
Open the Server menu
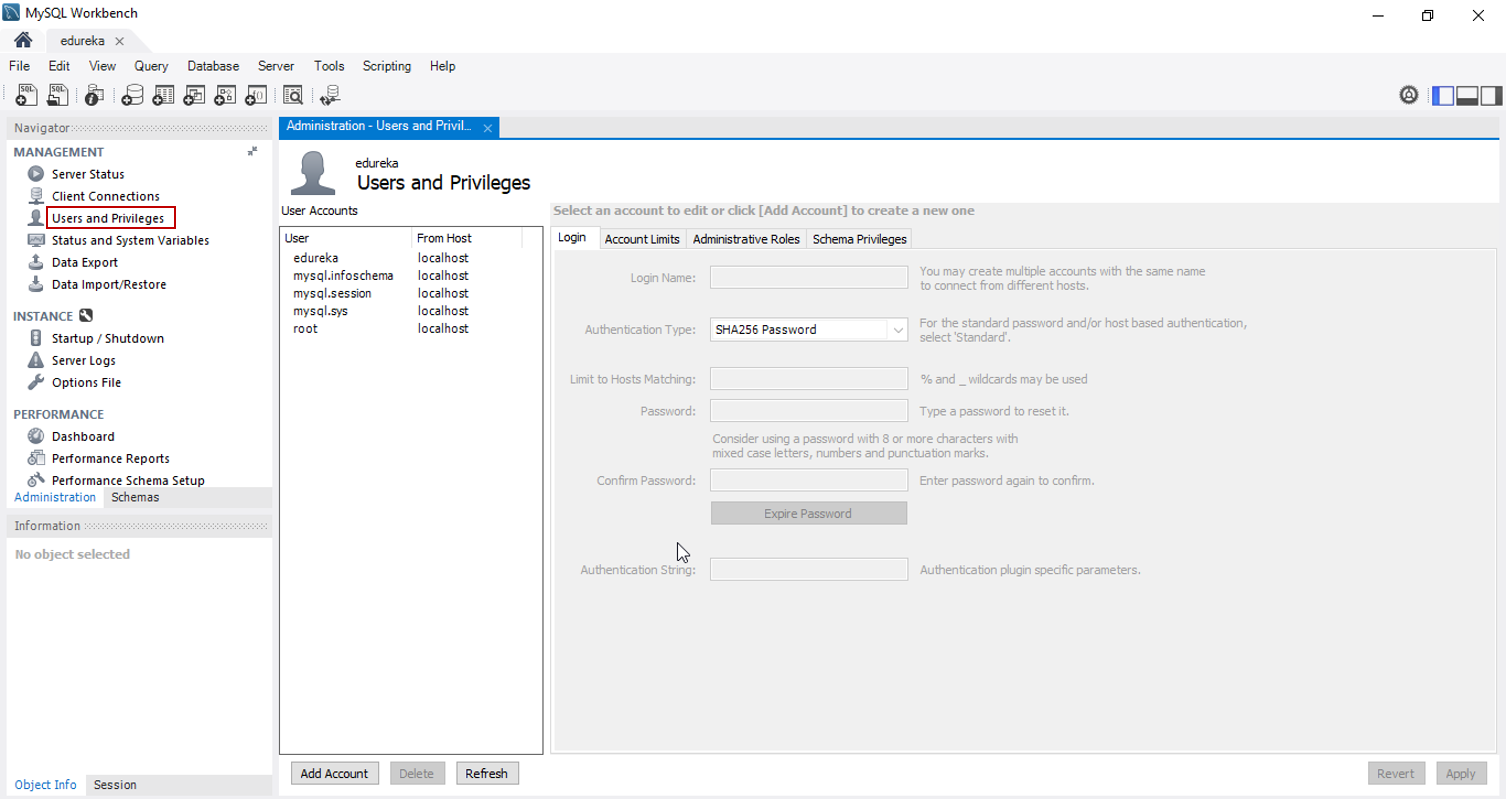pyautogui.click(x=276, y=66)
